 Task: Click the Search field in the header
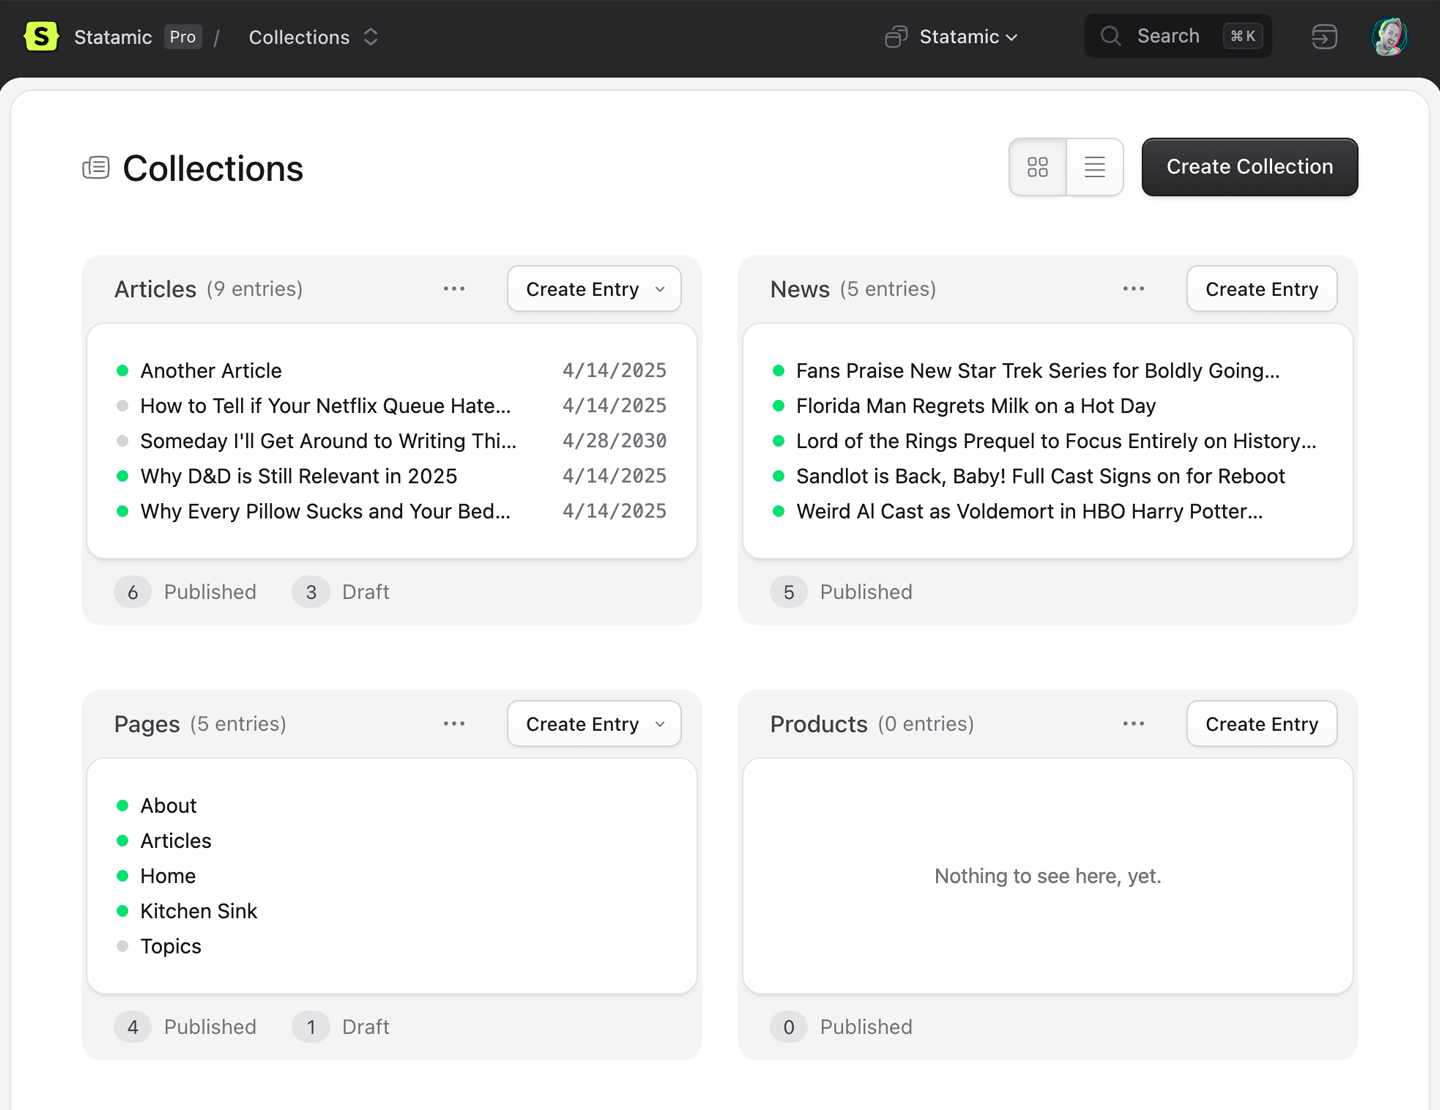coord(1178,36)
